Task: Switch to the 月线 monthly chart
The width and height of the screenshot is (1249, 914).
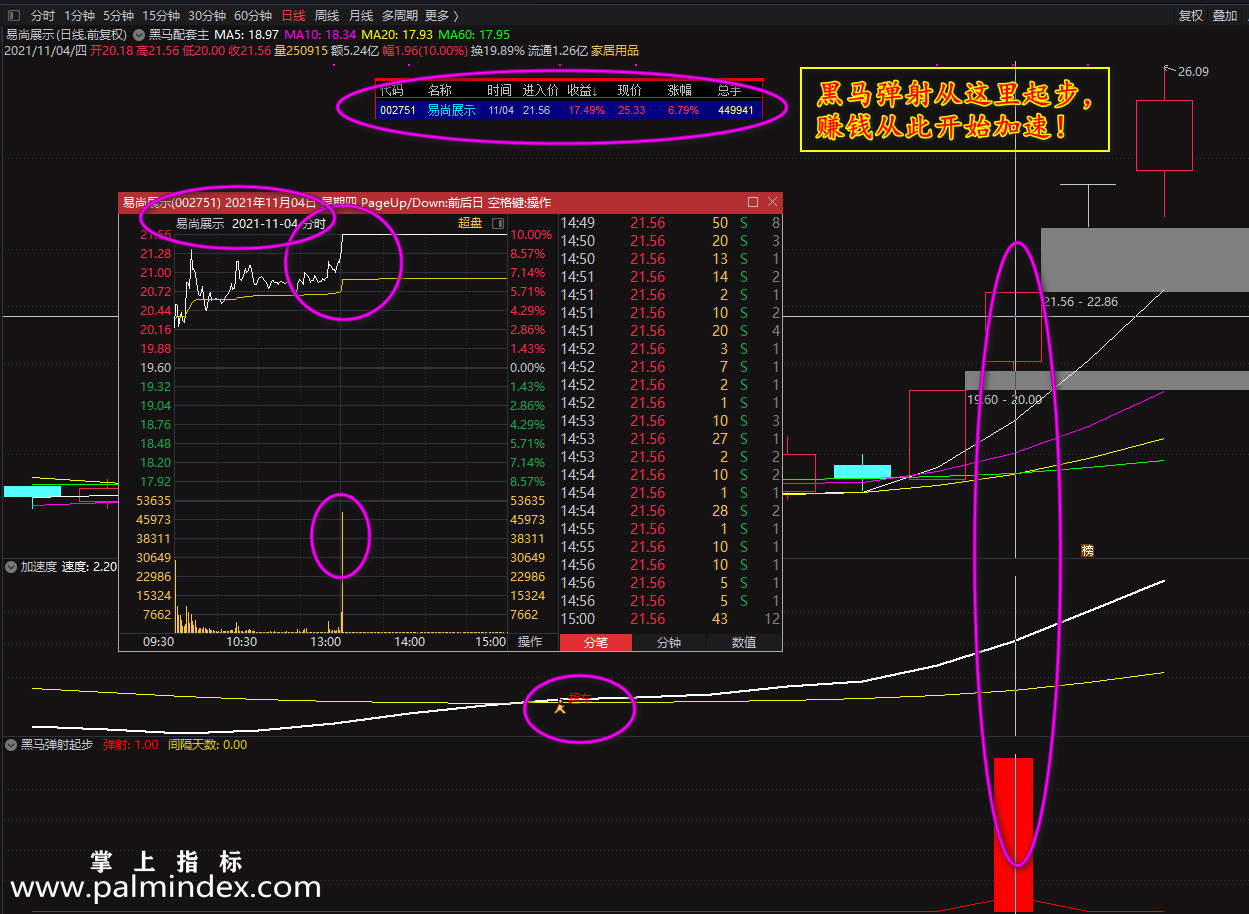Action: [x=361, y=16]
